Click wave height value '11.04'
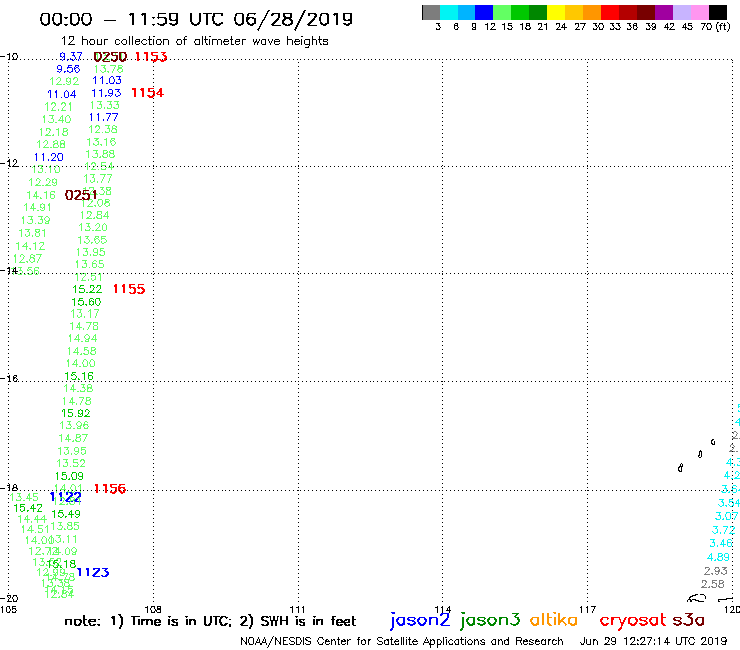This screenshot has width=740, height=650. pyautogui.click(x=62, y=94)
